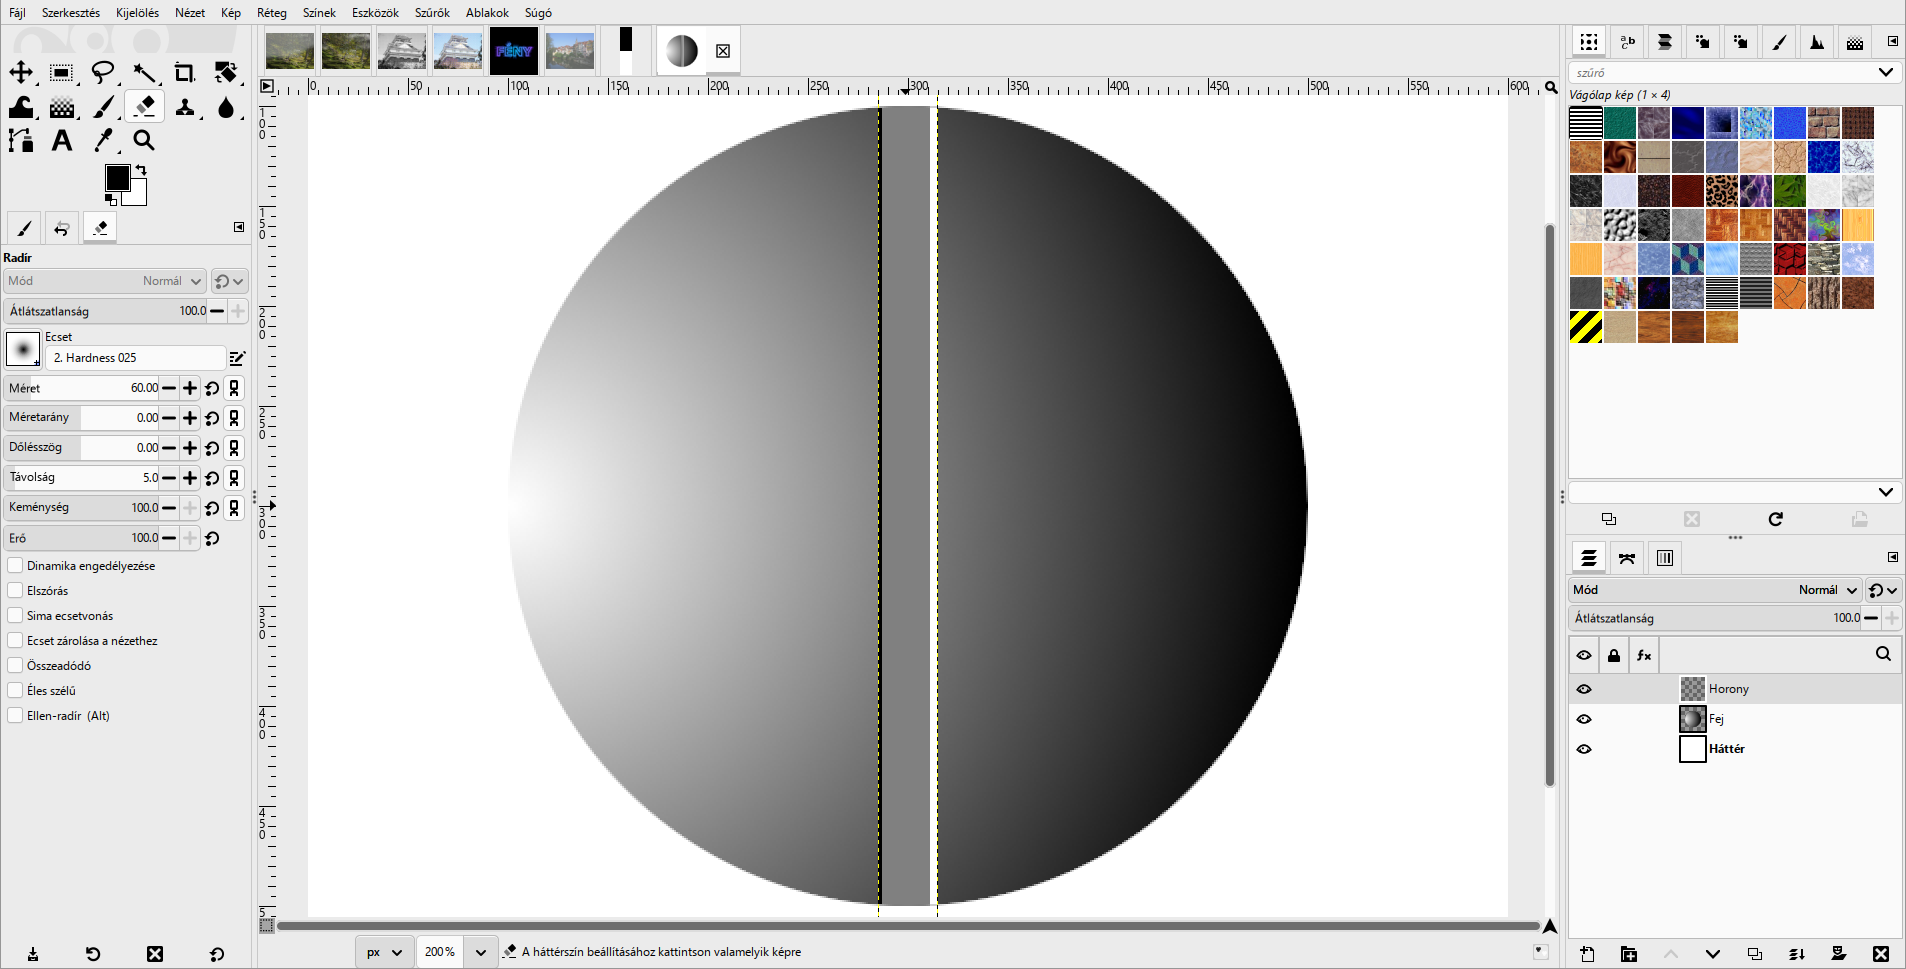
Task: Expand the szűrő filter dropdown
Action: (1885, 72)
